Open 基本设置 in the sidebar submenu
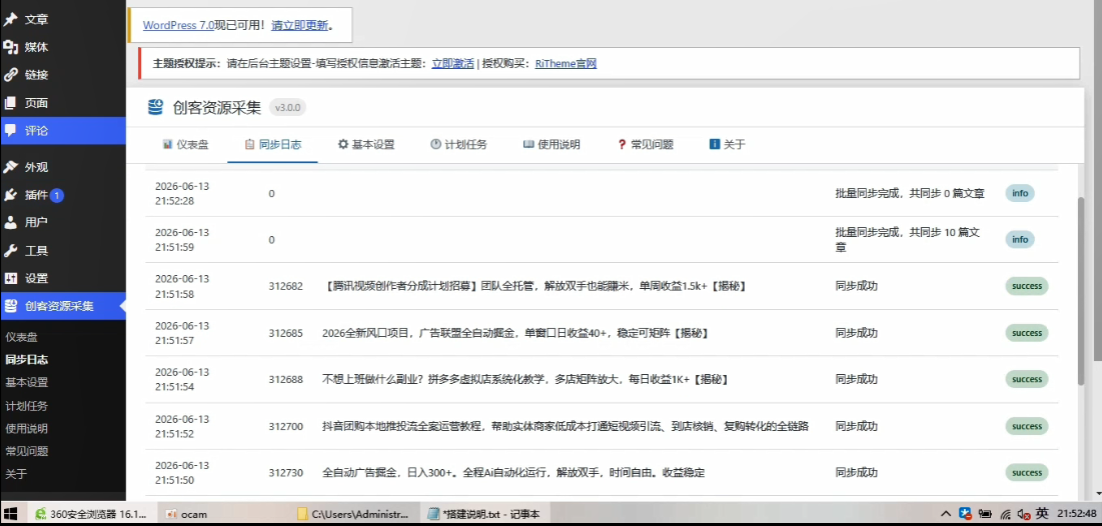This screenshot has height=526, width=1102. [x=27, y=383]
